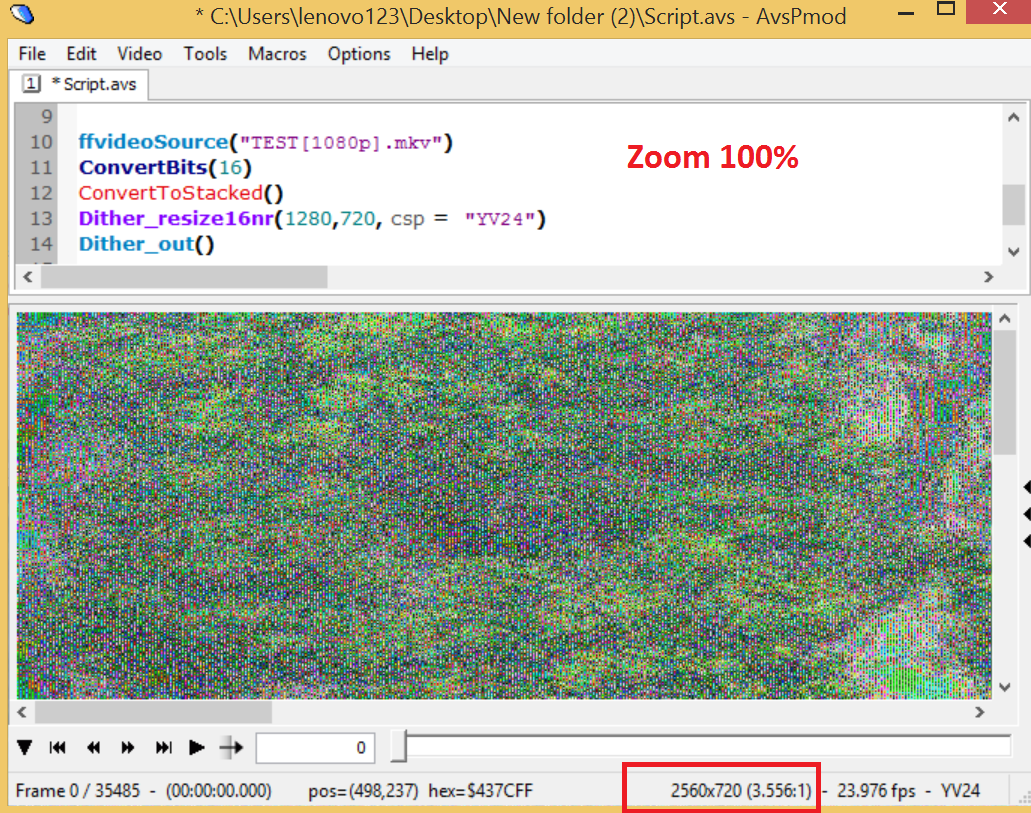Open the Video menu
Image resolution: width=1031 pixels, height=813 pixels.
(x=139, y=54)
